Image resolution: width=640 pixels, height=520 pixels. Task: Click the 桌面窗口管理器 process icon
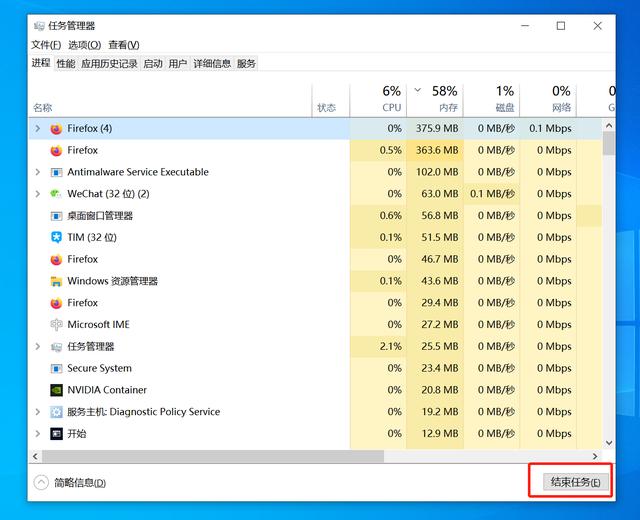click(56, 216)
